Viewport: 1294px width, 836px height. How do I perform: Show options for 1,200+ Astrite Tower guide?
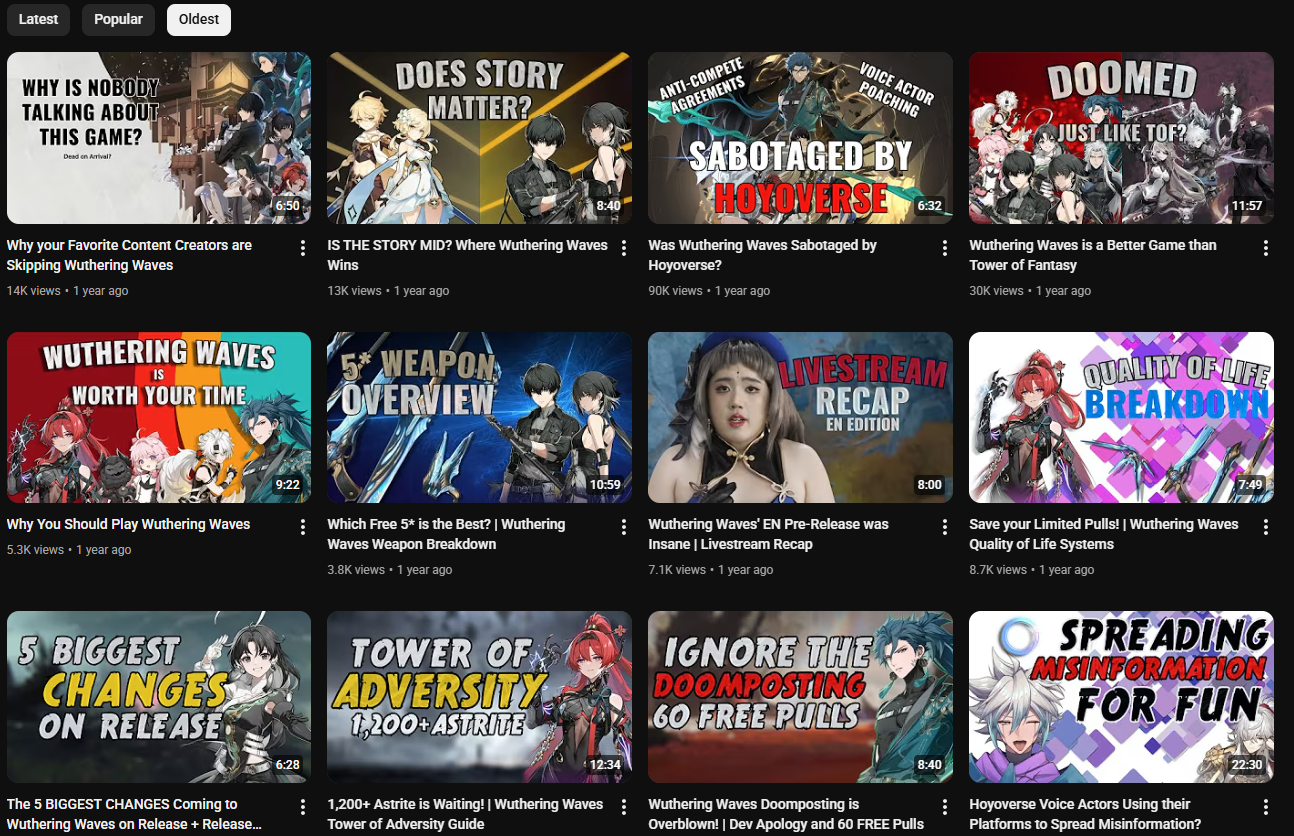pyautogui.click(x=624, y=807)
